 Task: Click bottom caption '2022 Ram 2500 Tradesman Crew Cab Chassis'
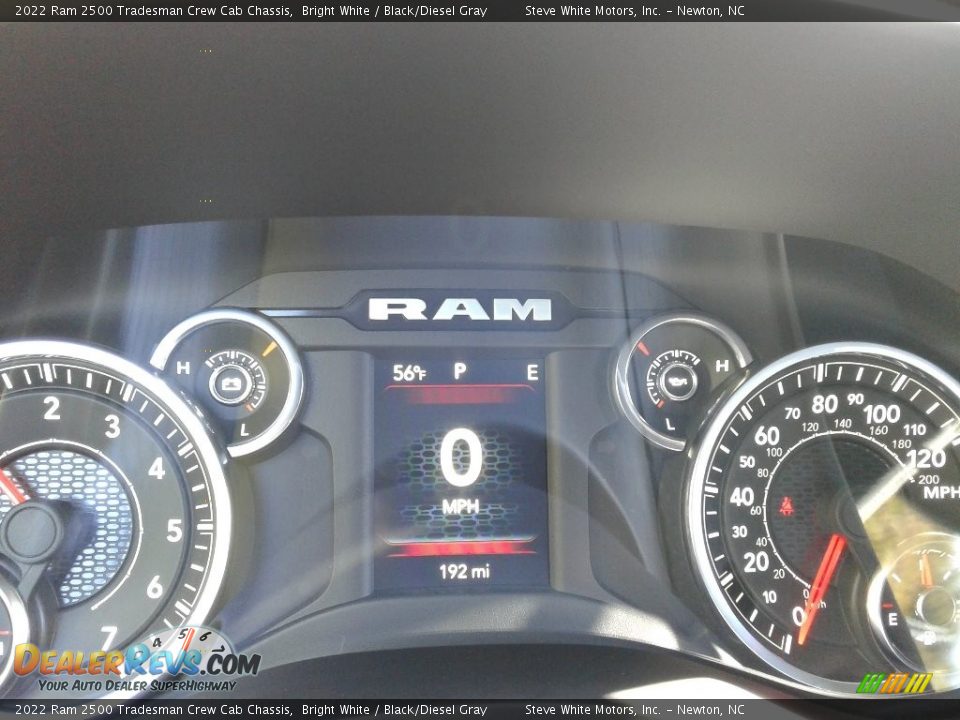tap(153, 710)
